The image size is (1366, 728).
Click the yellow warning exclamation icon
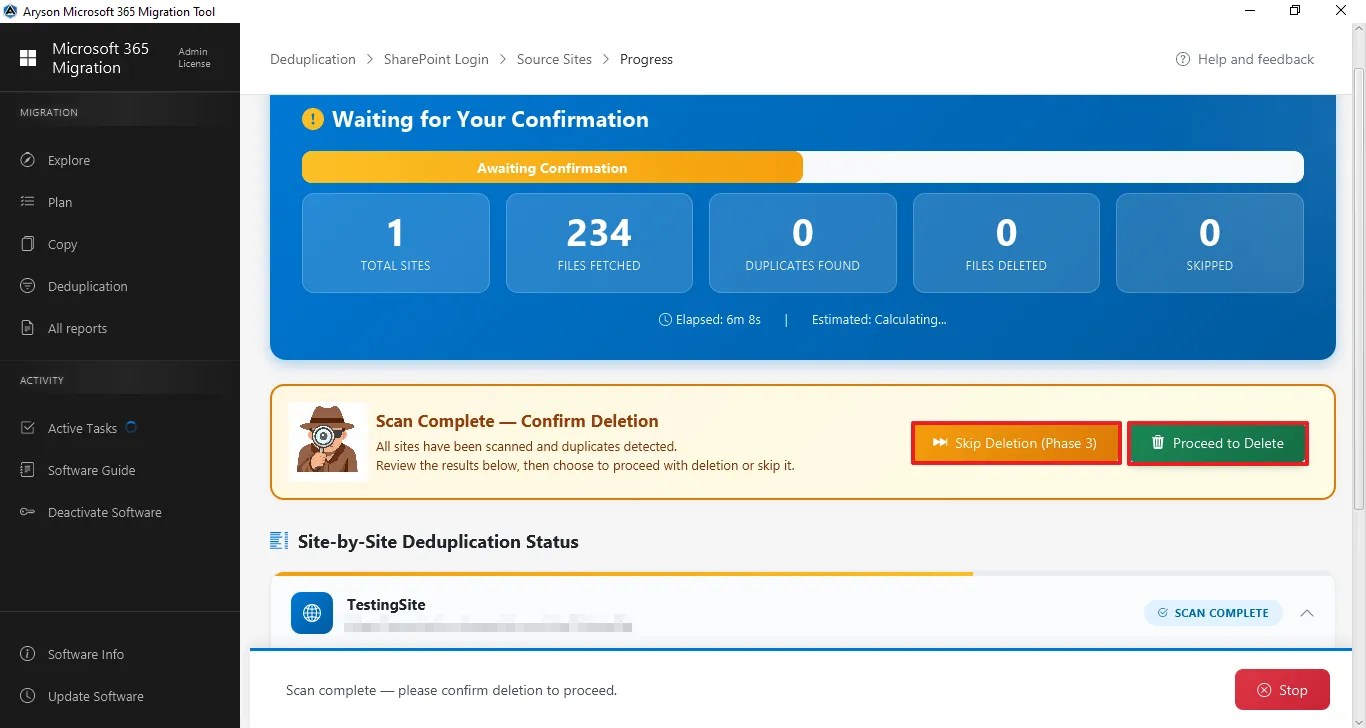click(313, 120)
